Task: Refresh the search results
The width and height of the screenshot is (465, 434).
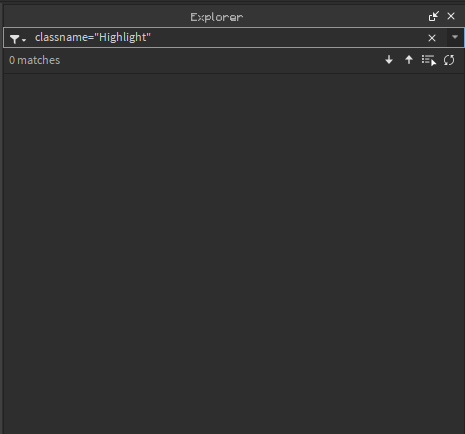Action: [449, 60]
